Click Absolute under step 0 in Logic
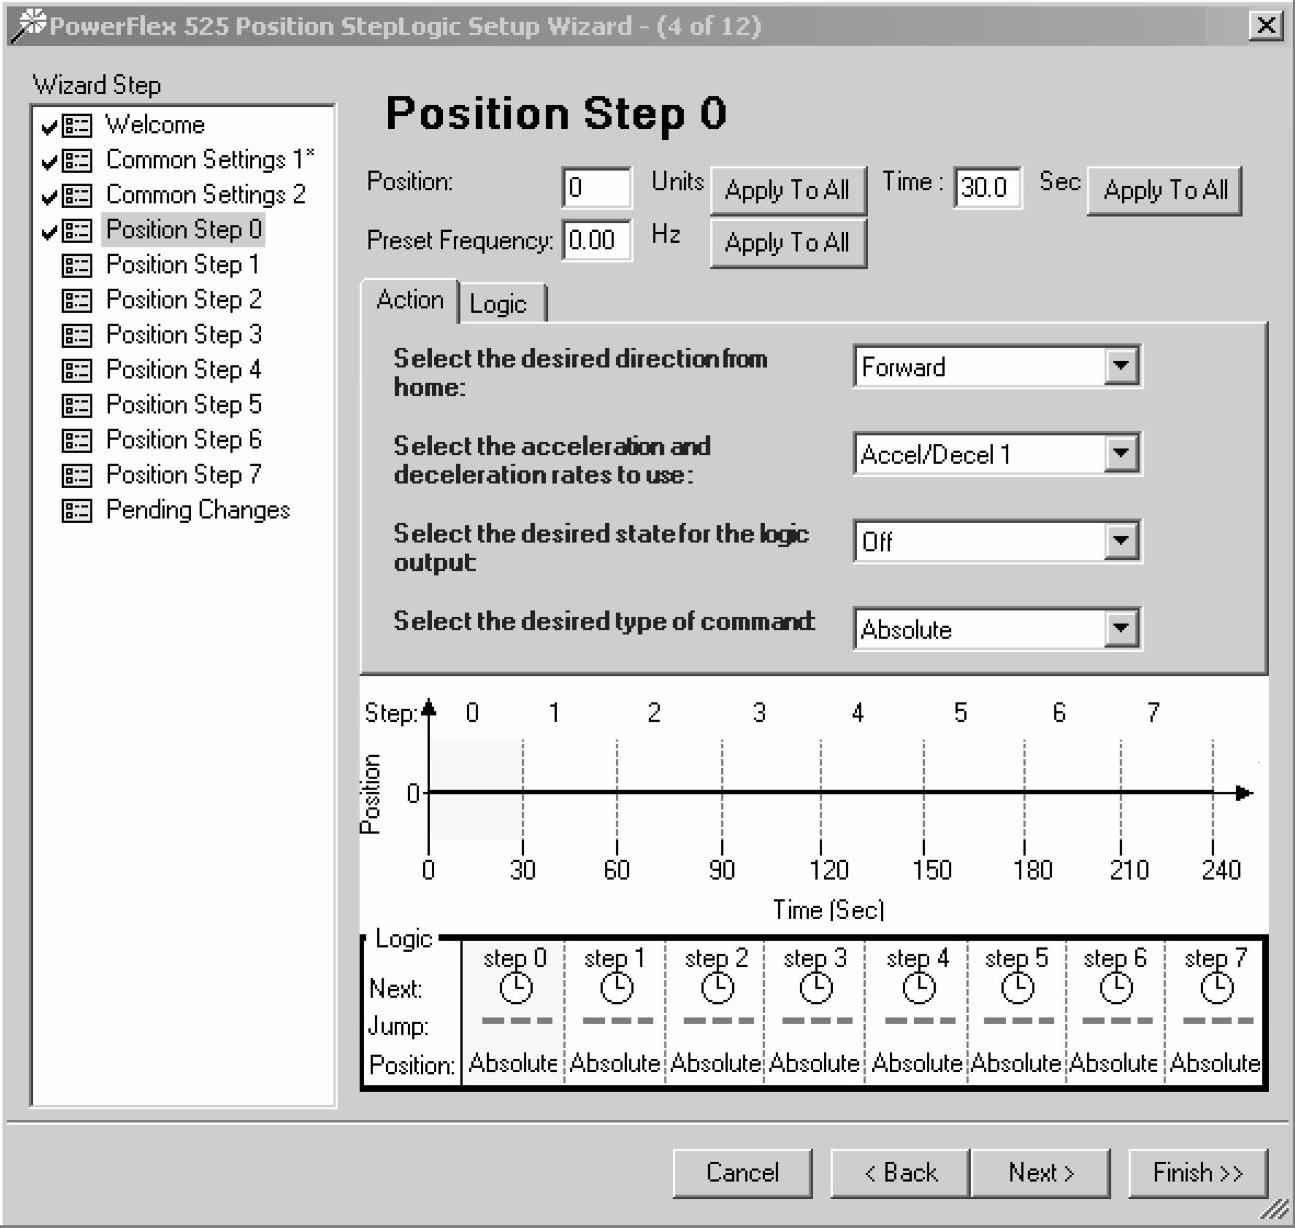The width and height of the screenshot is (1295, 1228). [x=513, y=1063]
